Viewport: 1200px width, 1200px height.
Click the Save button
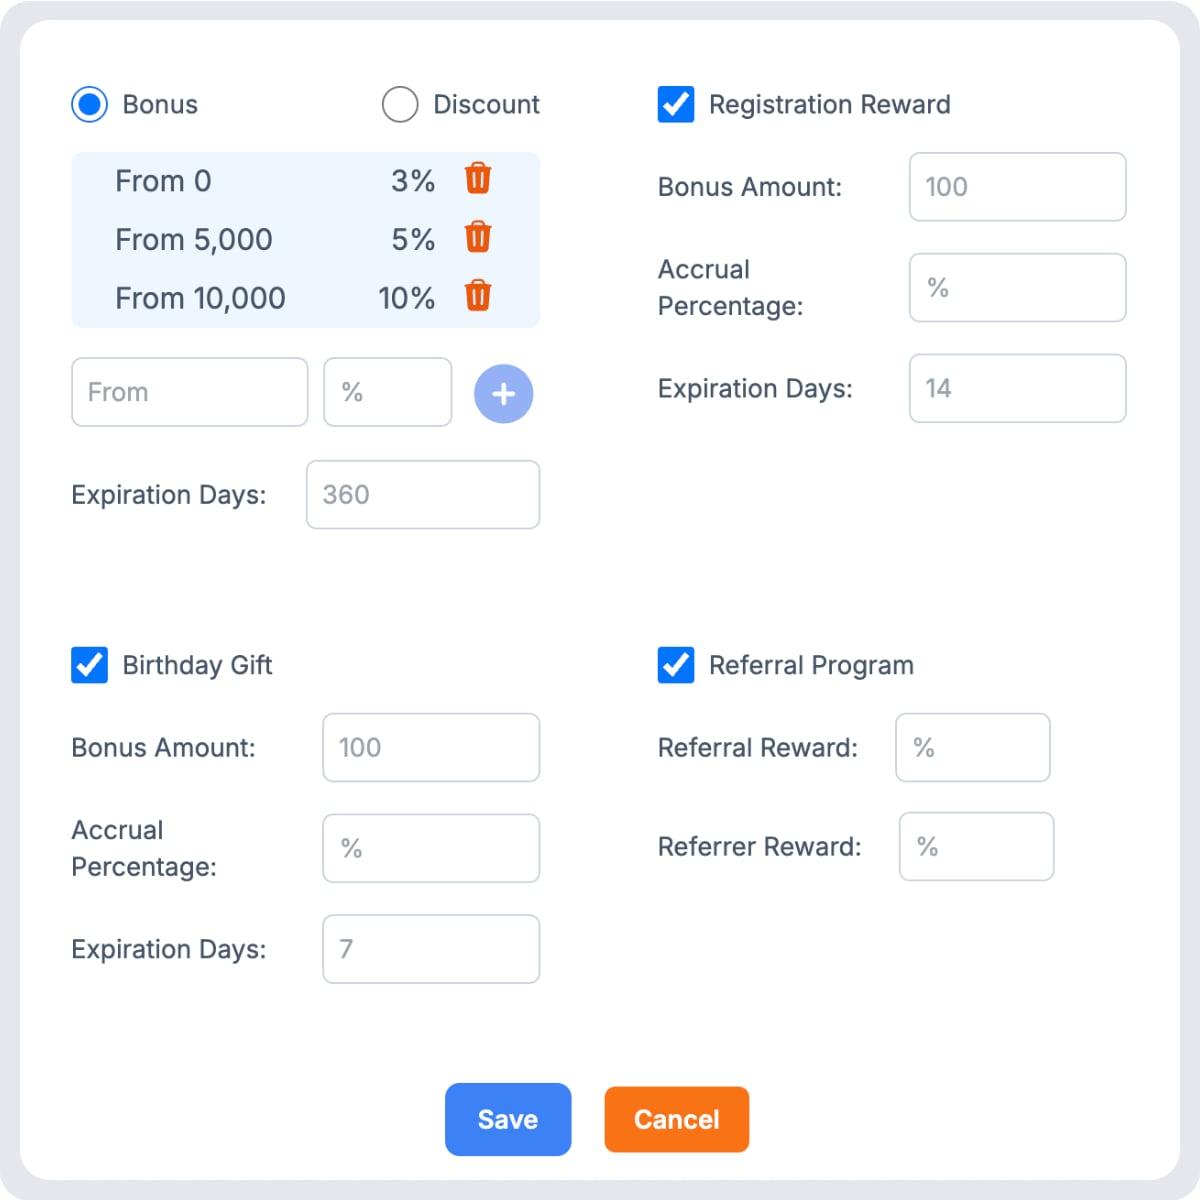click(507, 1119)
